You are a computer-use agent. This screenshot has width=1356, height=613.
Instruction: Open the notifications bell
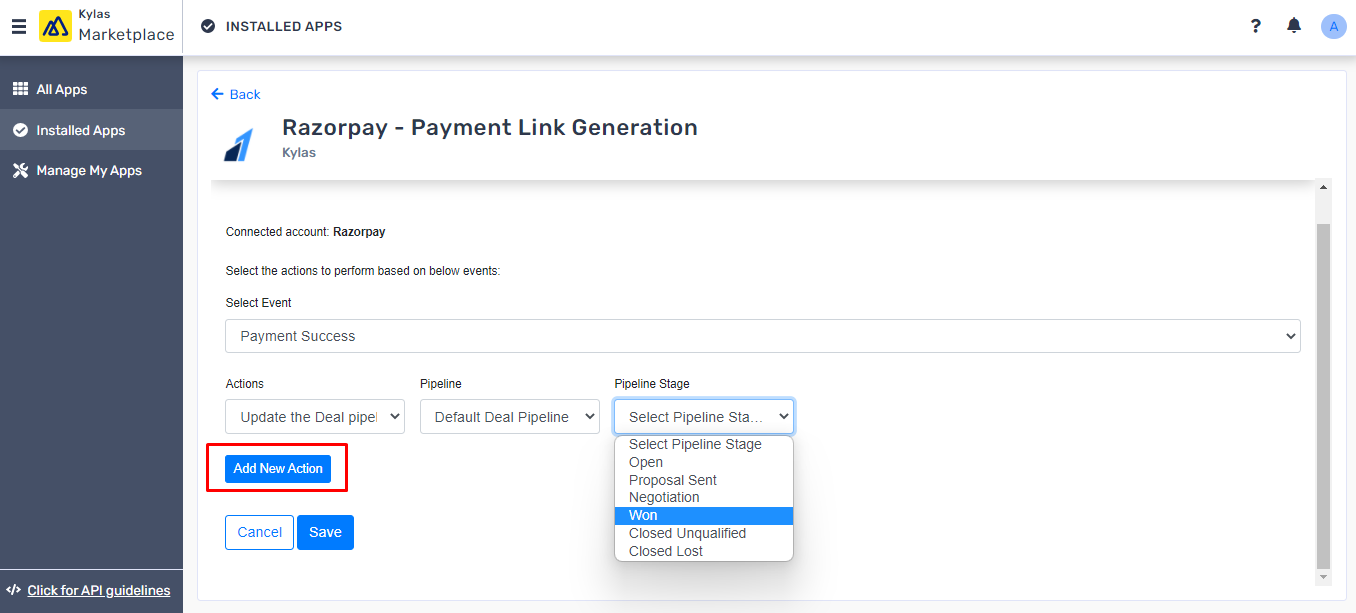(1294, 26)
